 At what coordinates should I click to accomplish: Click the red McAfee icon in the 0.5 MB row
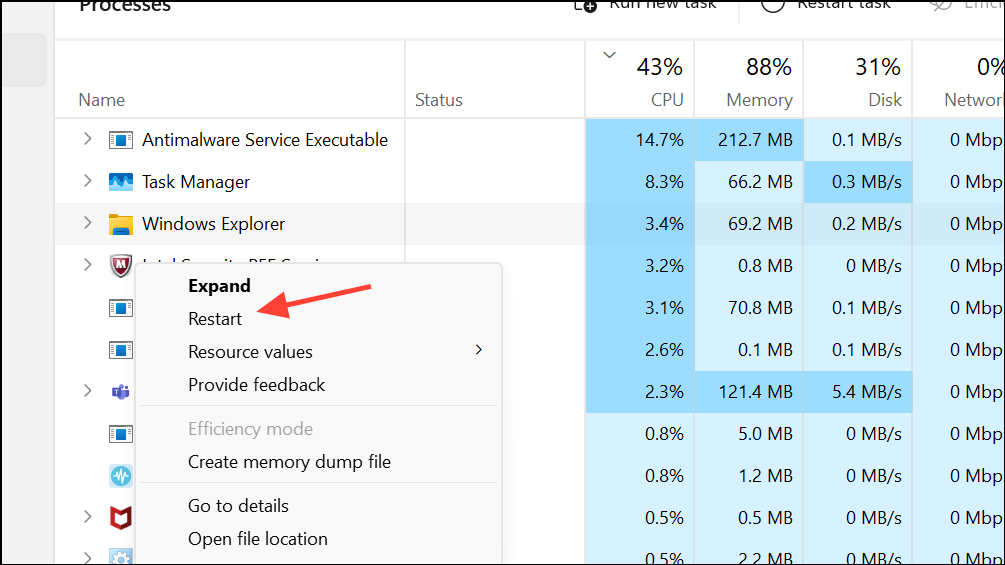120,518
